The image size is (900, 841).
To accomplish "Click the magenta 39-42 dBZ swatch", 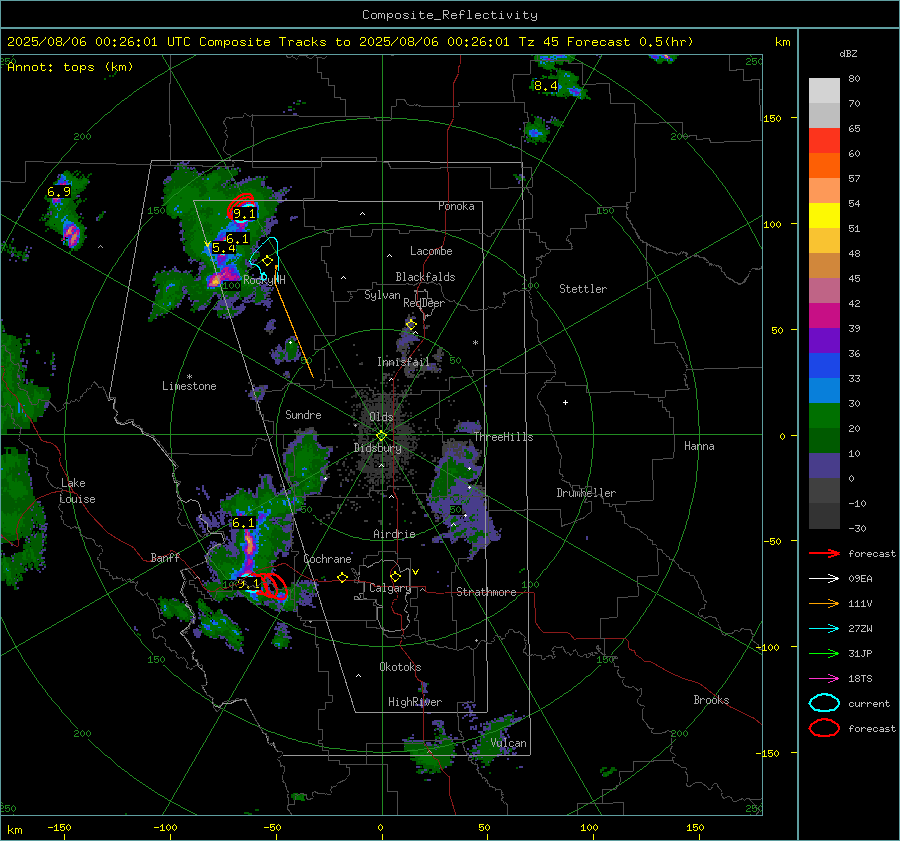I will click(x=824, y=316).
